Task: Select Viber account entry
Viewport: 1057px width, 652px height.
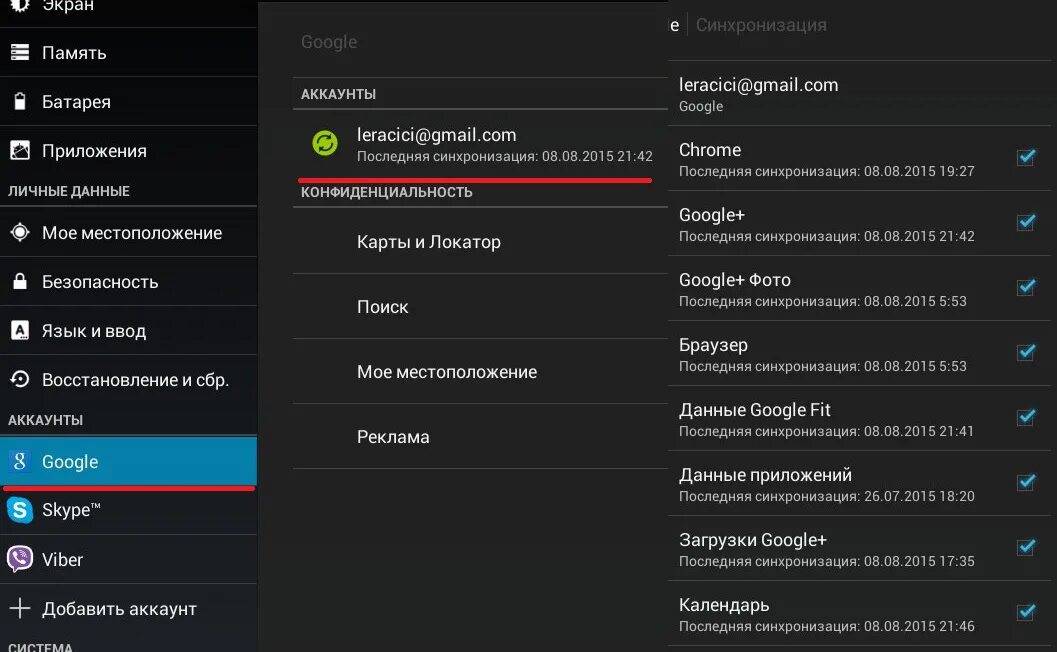Action: pos(128,560)
